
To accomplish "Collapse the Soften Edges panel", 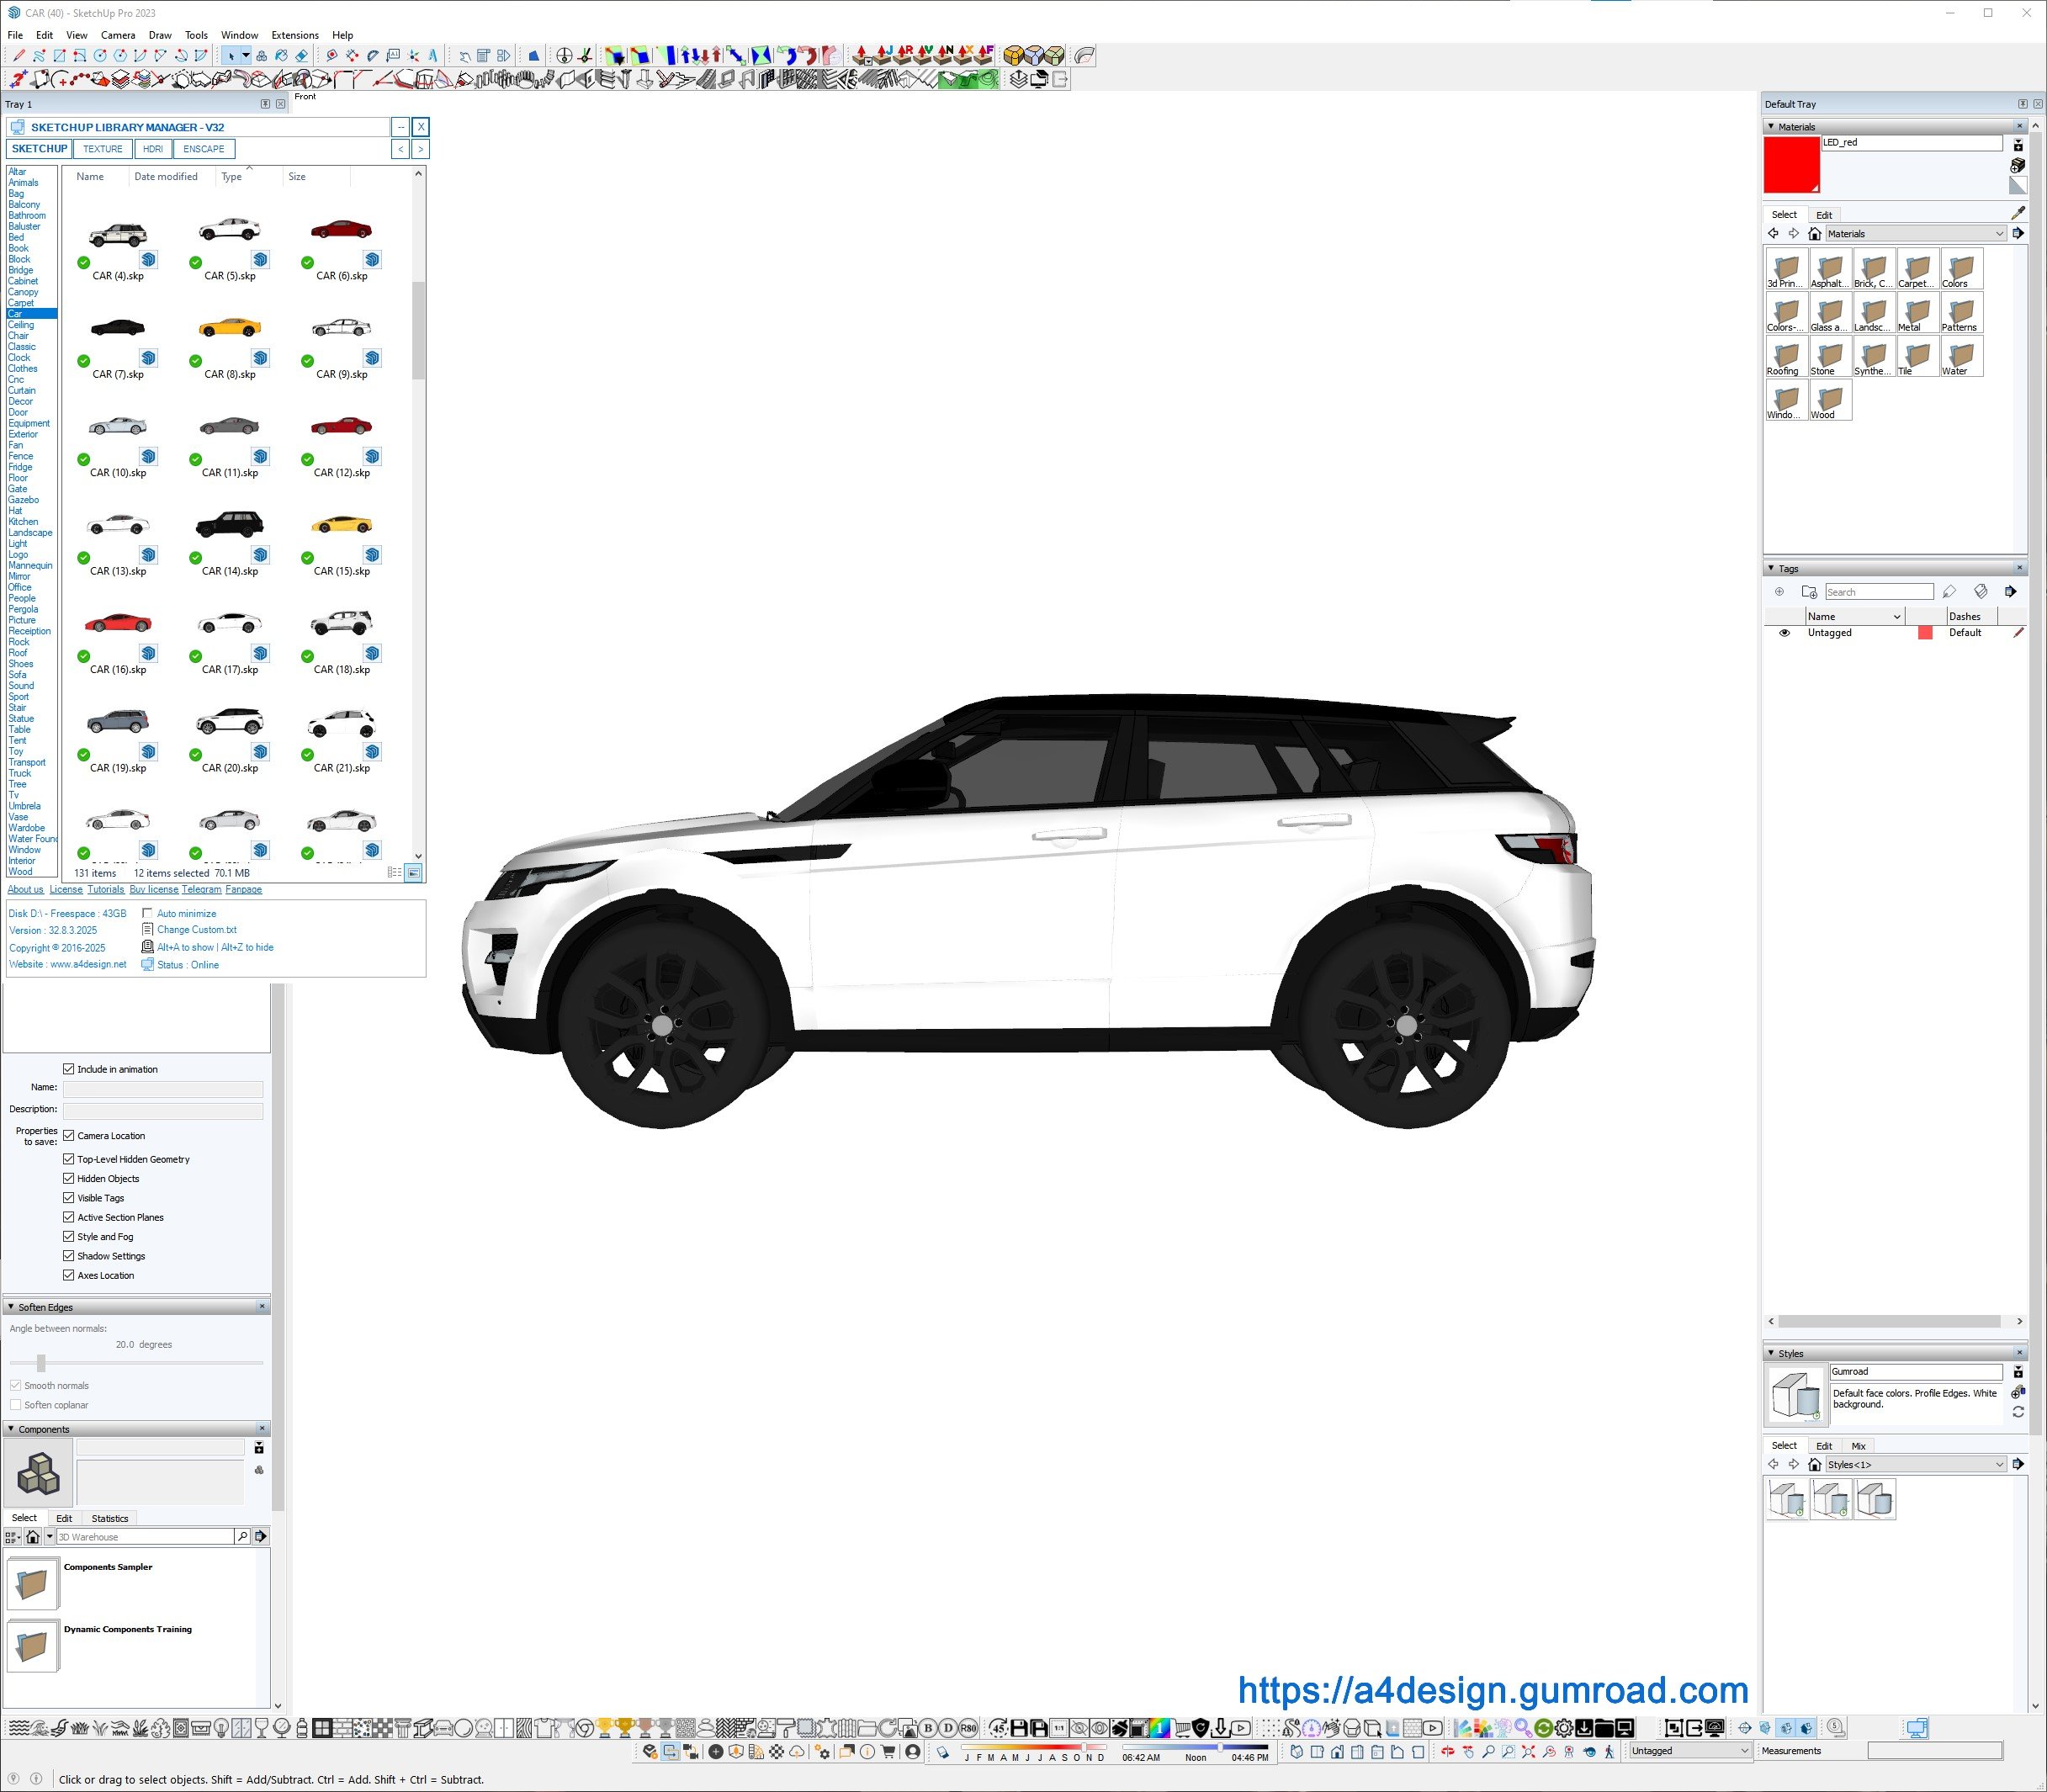I will (11, 1307).
